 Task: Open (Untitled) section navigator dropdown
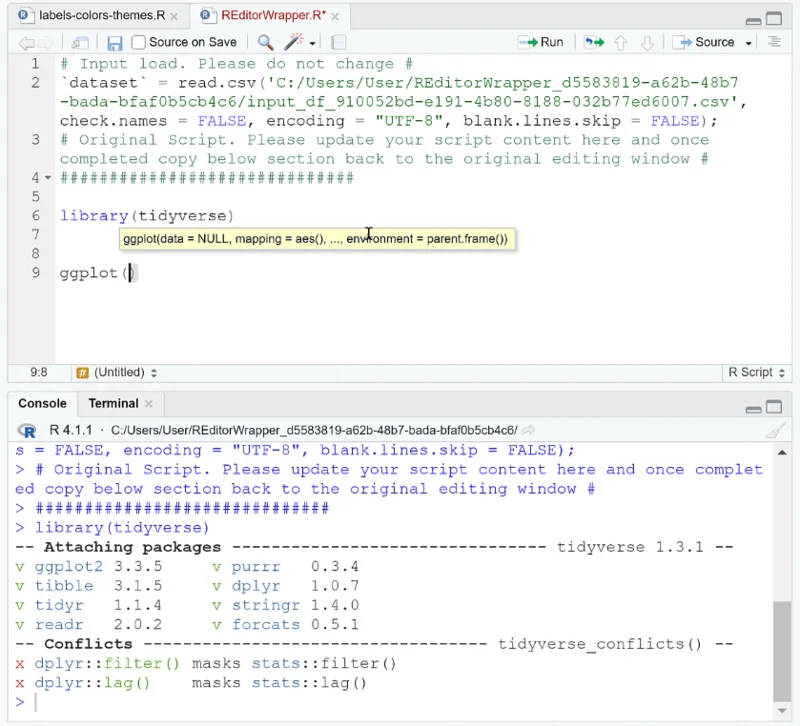click(x=117, y=373)
